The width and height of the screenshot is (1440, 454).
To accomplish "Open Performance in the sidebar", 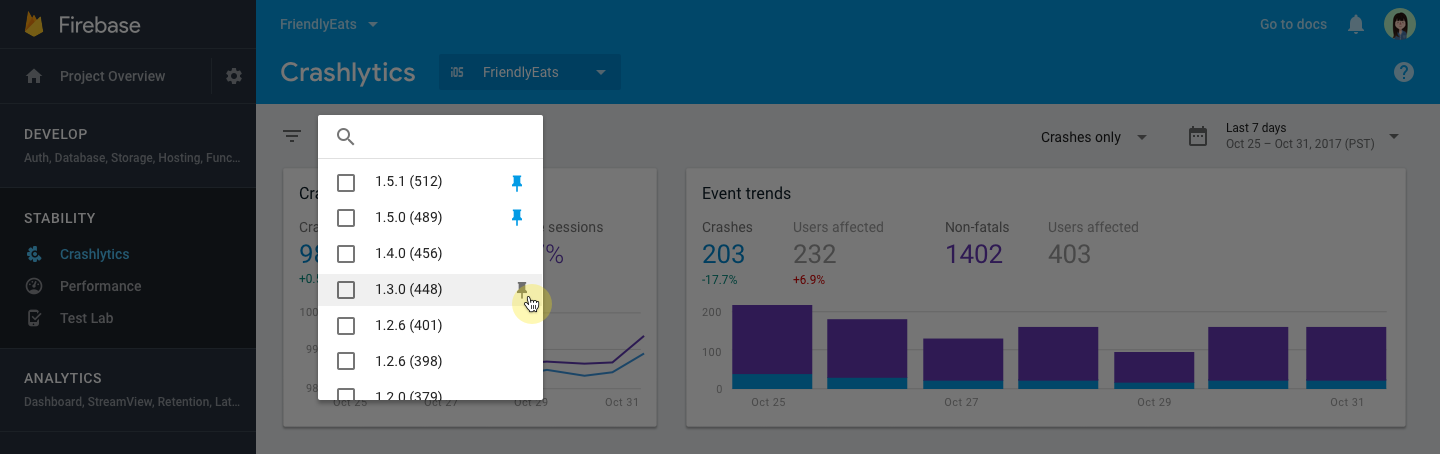I will pos(100,286).
